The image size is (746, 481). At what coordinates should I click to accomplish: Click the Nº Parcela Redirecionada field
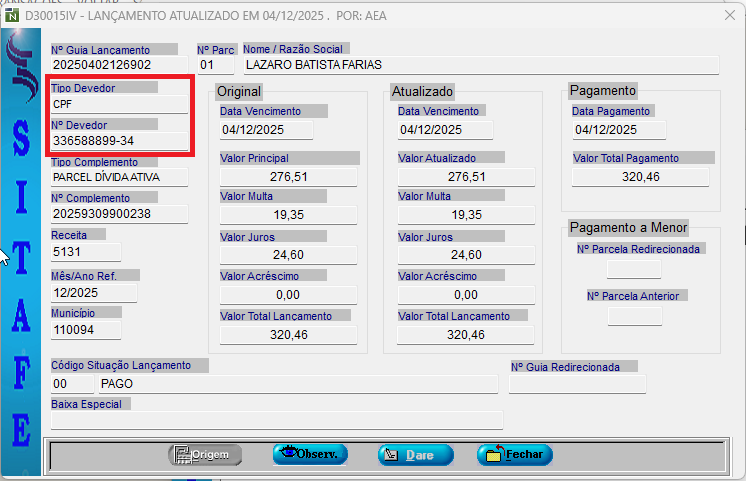[633, 269]
